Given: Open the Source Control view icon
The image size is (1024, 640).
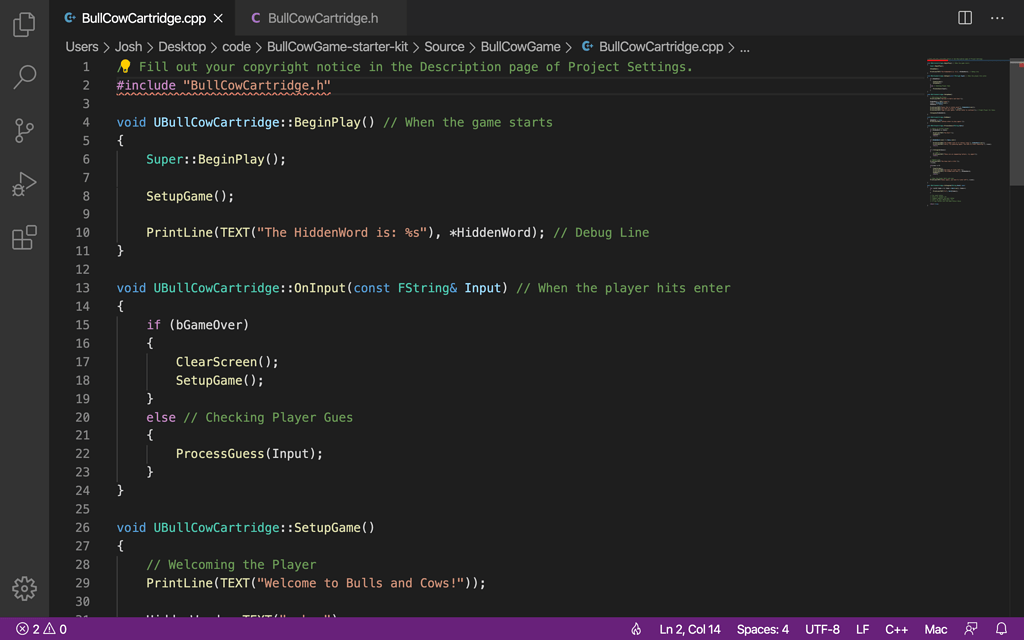Looking at the screenshot, I should pos(24,131).
